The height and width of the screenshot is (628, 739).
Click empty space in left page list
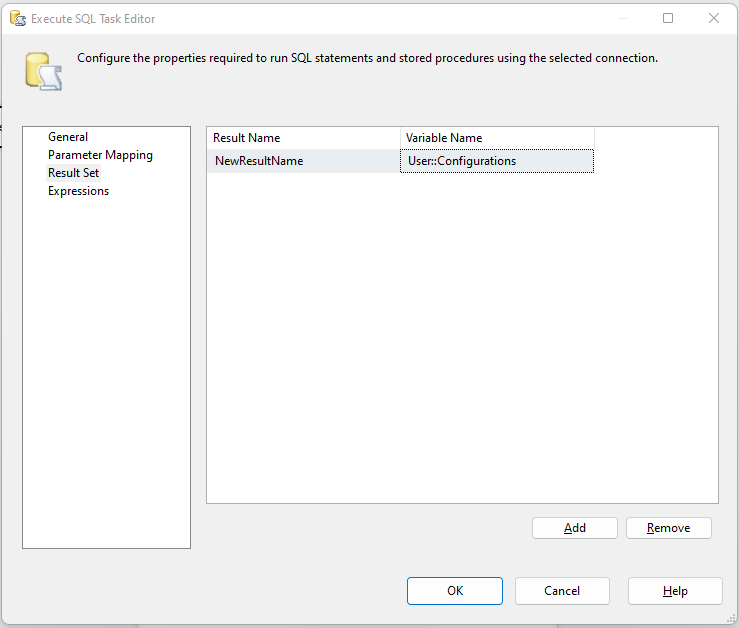(x=106, y=380)
